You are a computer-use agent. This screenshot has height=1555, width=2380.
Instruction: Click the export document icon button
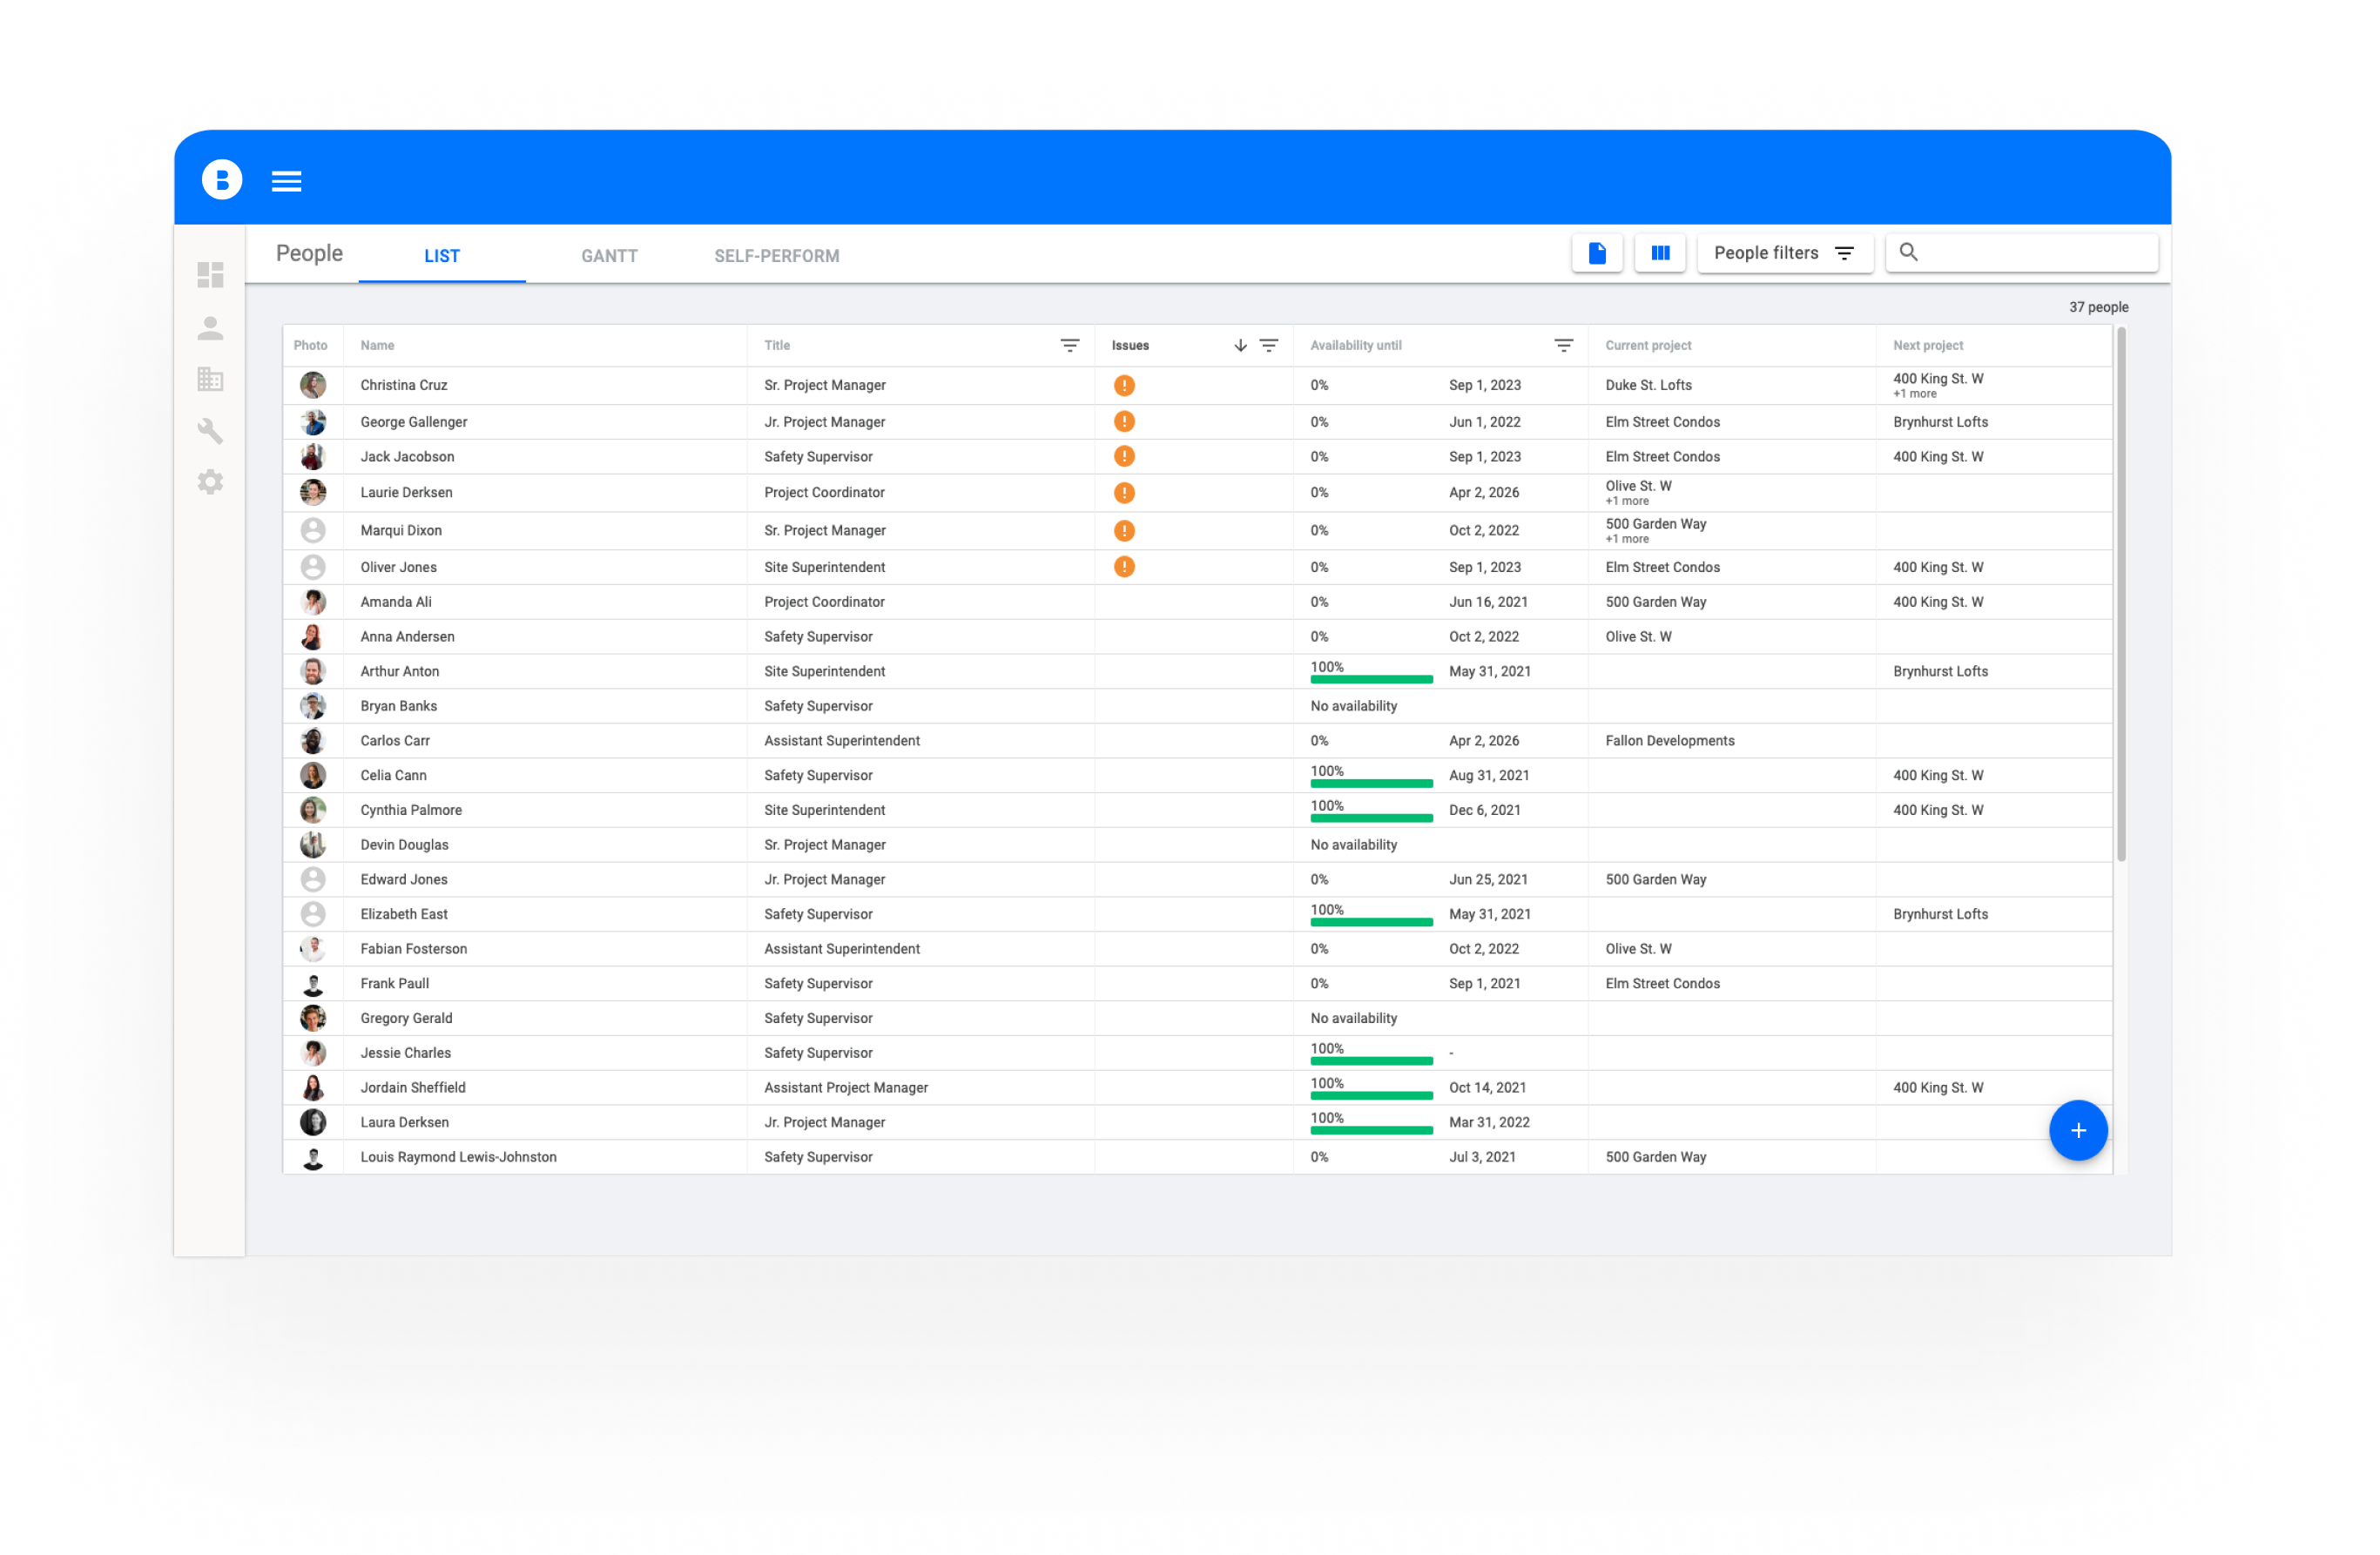tap(1597, 253)
